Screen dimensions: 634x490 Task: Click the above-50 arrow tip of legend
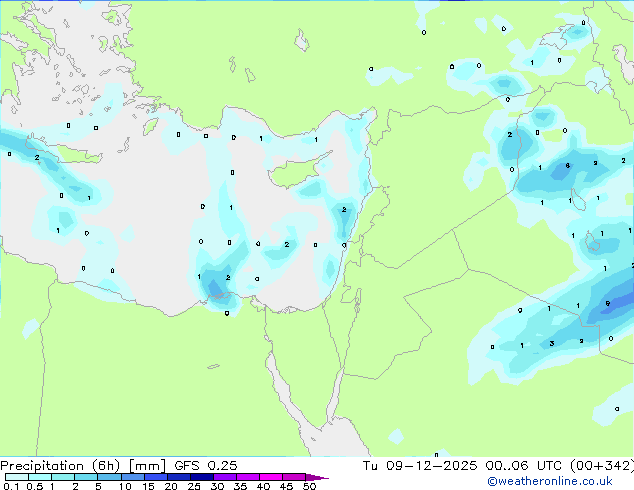pos(317,478)
